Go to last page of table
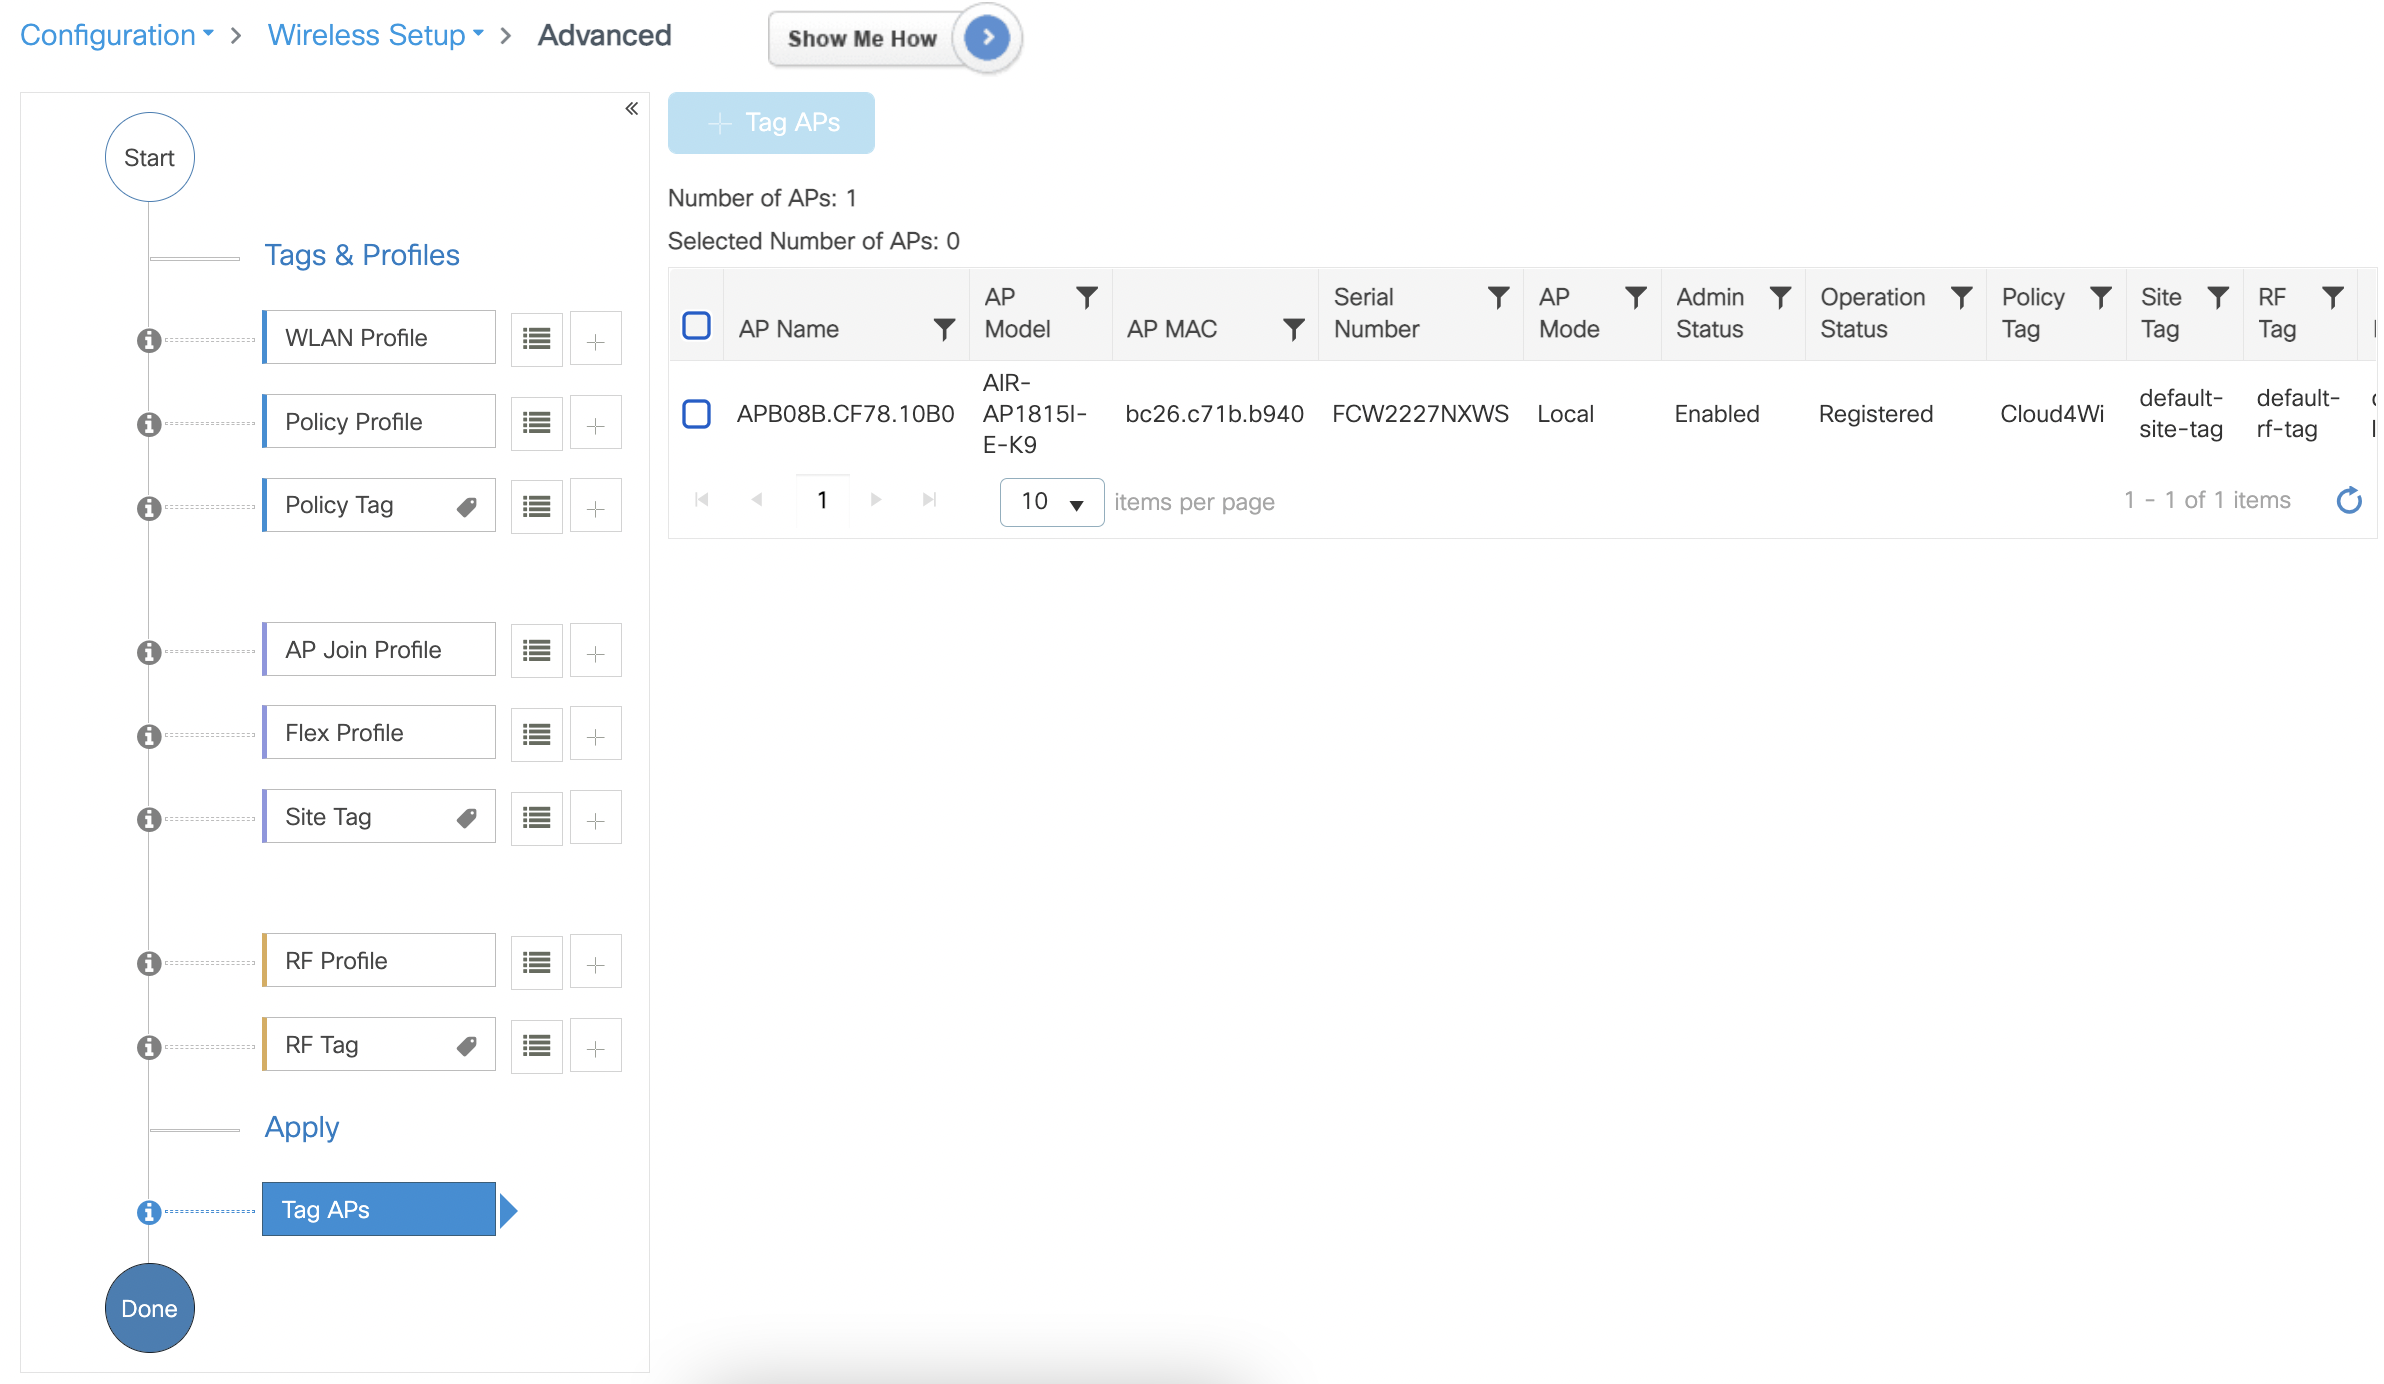The width and height of the screenshot is (2384, 1384). tap(930, 499)
